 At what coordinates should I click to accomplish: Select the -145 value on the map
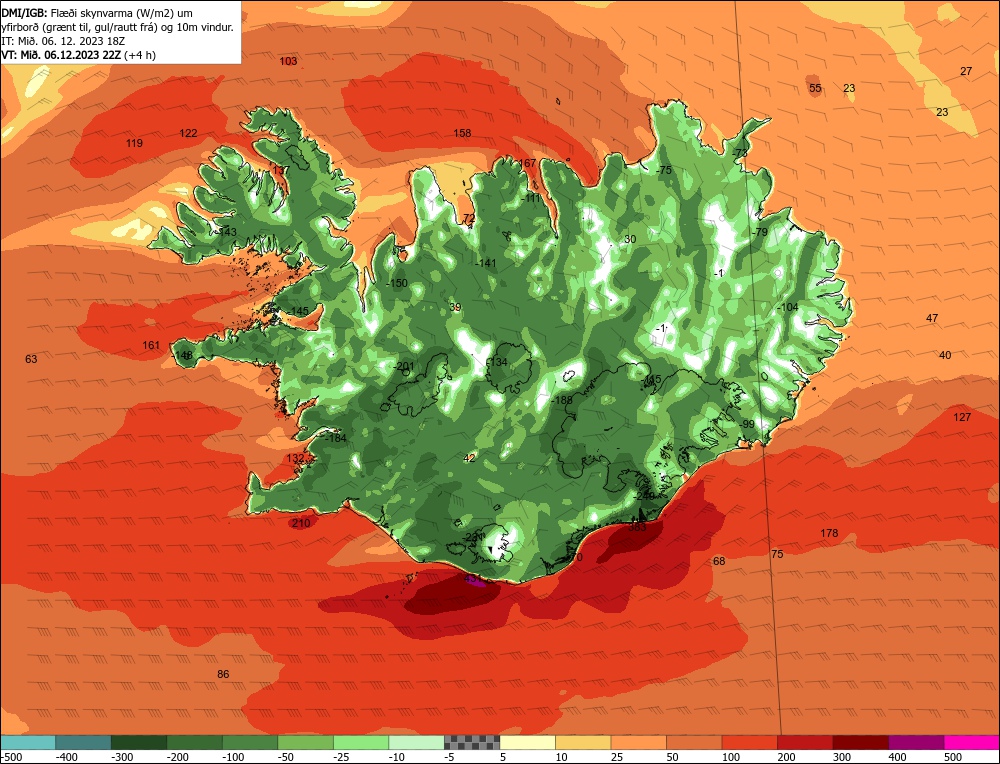click(298, 311)
